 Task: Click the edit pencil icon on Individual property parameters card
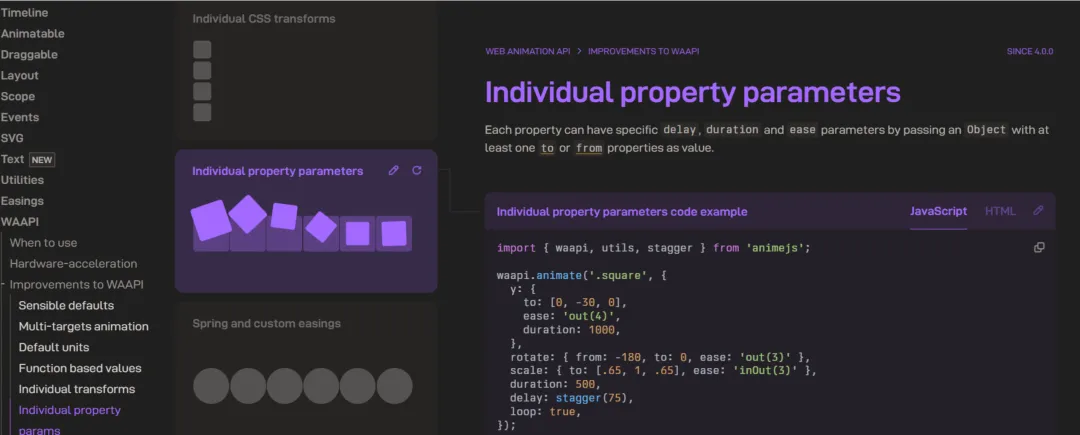click(393, 170)
